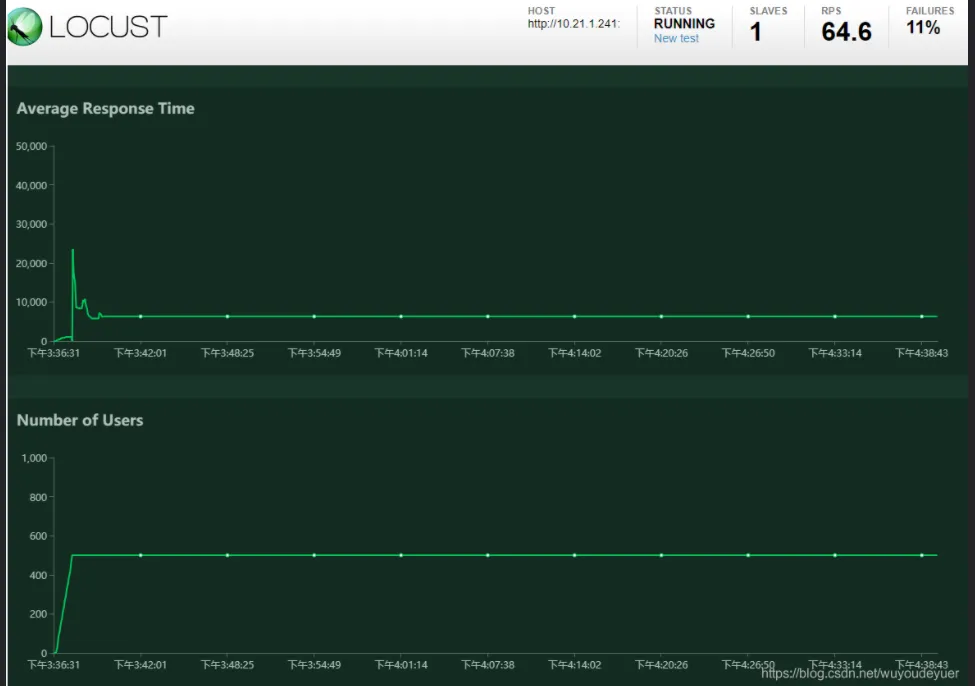
Task: Click users chart data point at 下午3:42:01
Action: pos(141,555)
